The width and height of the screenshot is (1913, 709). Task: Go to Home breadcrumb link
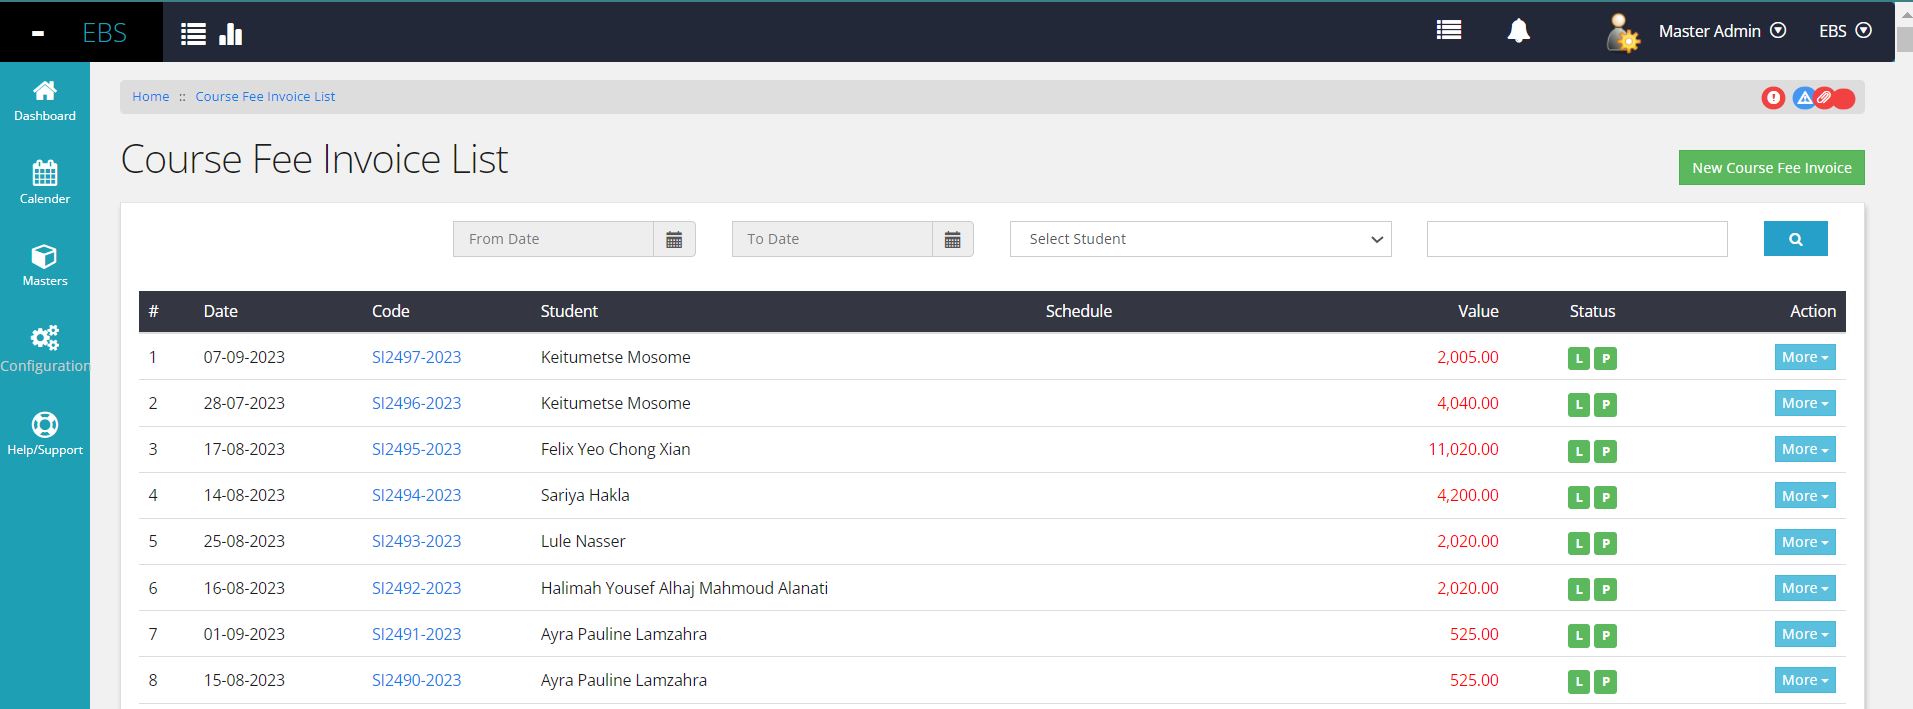click(x=151, y=97)
